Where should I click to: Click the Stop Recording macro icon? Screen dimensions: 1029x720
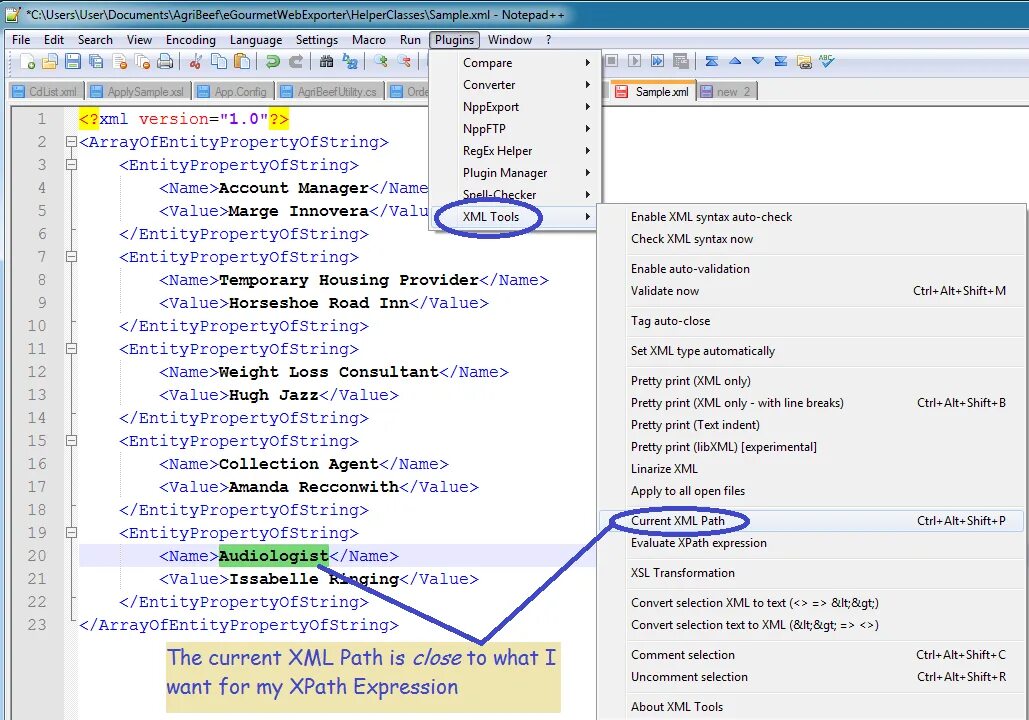[611, 61]
